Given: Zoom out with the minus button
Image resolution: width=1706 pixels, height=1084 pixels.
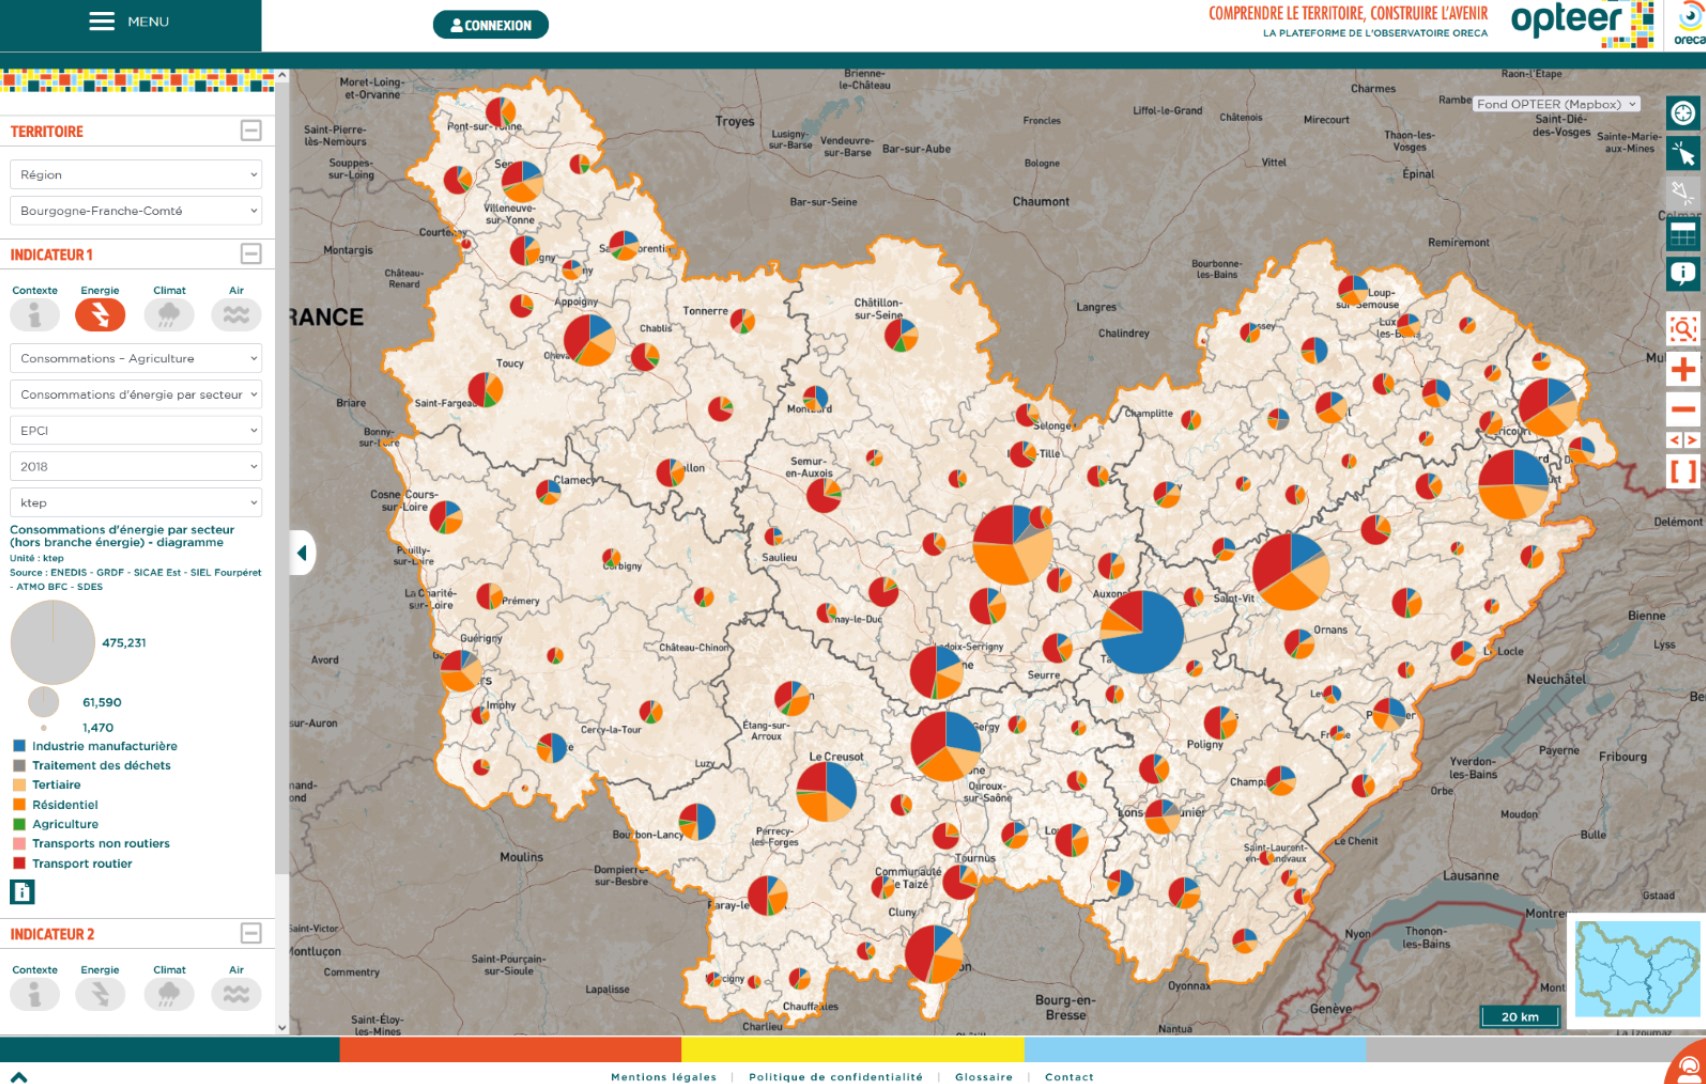Looking at the screenshot, I should tap(1683, 409).
